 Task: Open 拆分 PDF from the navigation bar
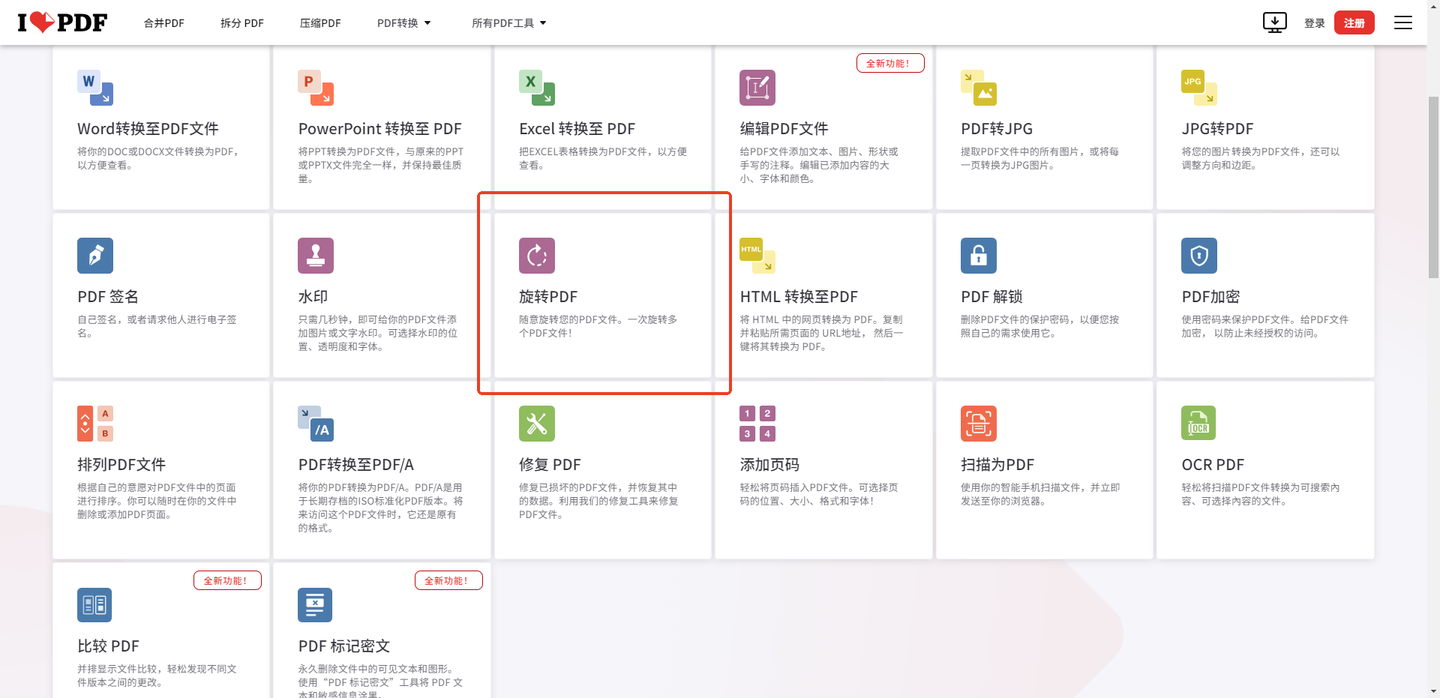pos(242,23)
